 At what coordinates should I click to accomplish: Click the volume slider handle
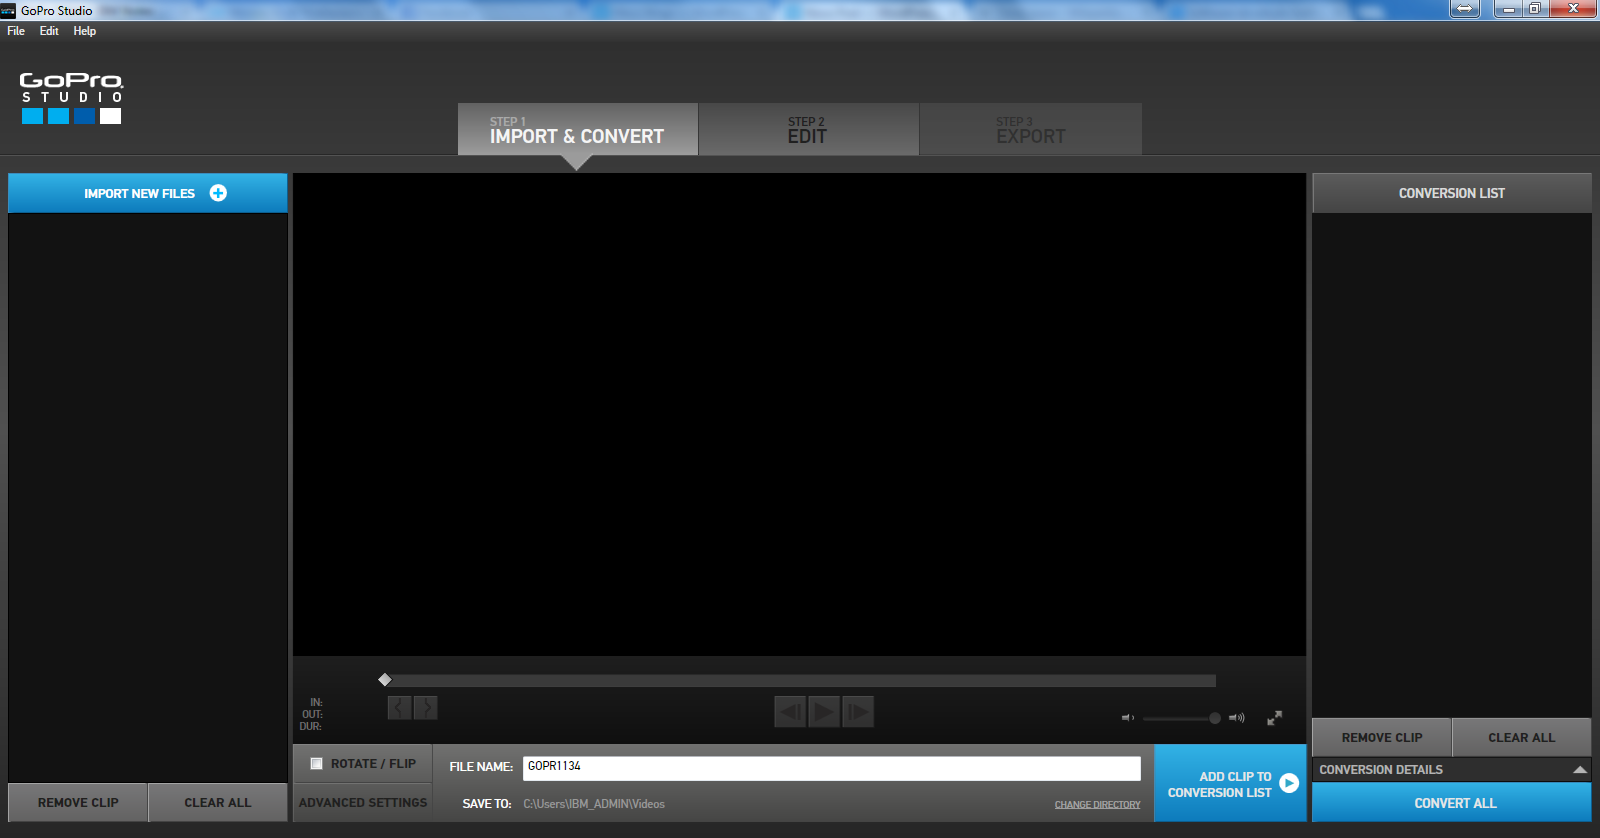point(1215,718)
